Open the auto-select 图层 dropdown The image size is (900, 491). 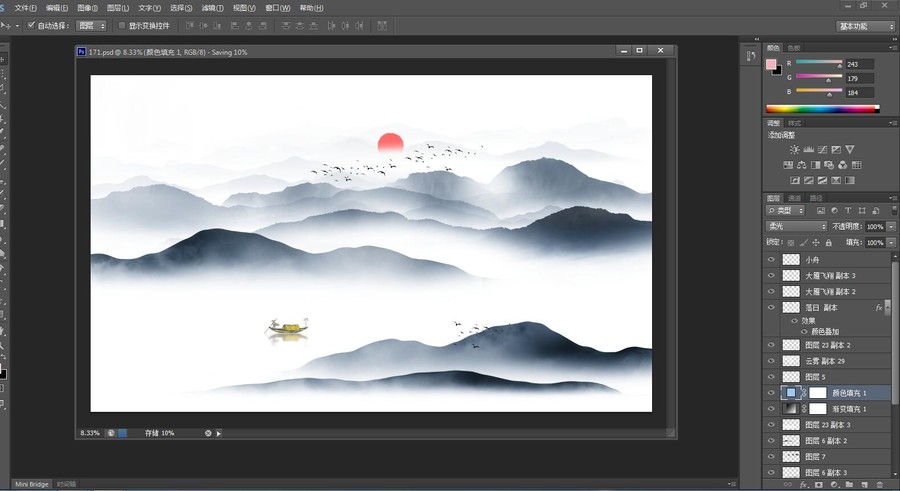point(92,25)
